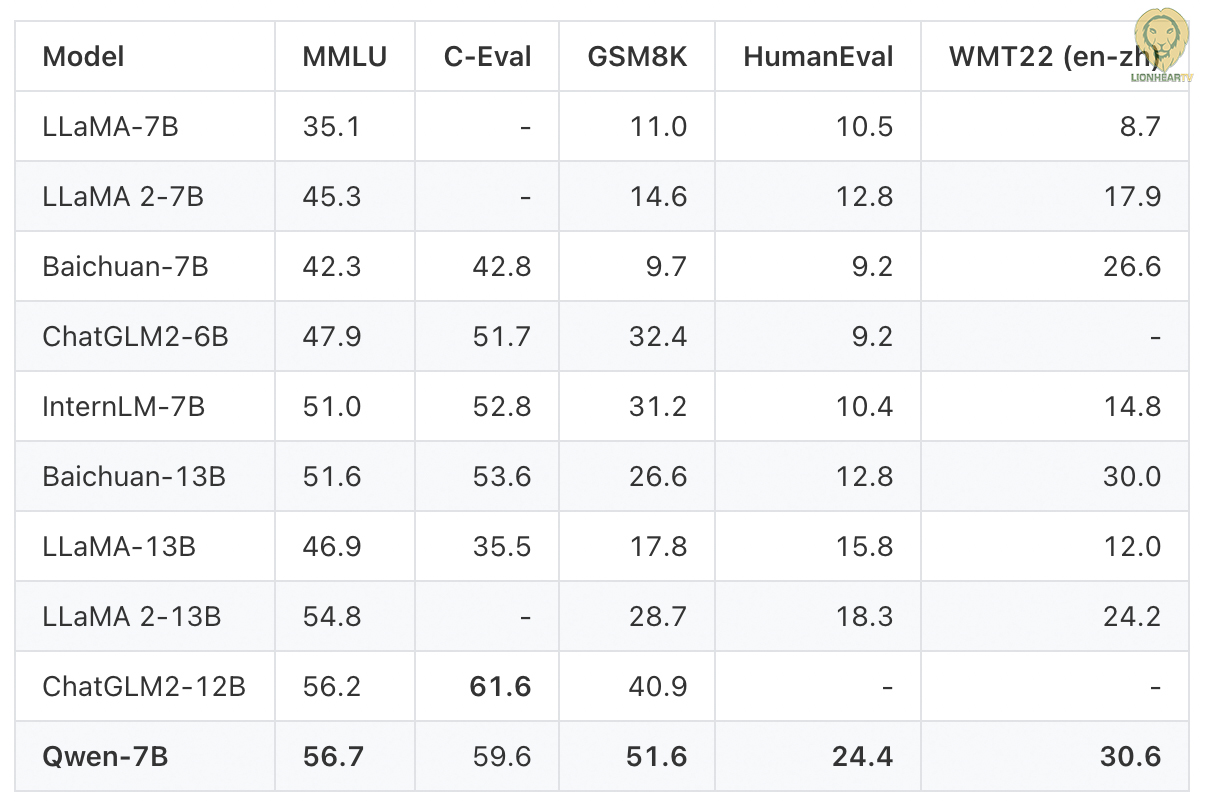Select the InternLM-7B row label
The image size is (1206, 806).
pos(124,406)
